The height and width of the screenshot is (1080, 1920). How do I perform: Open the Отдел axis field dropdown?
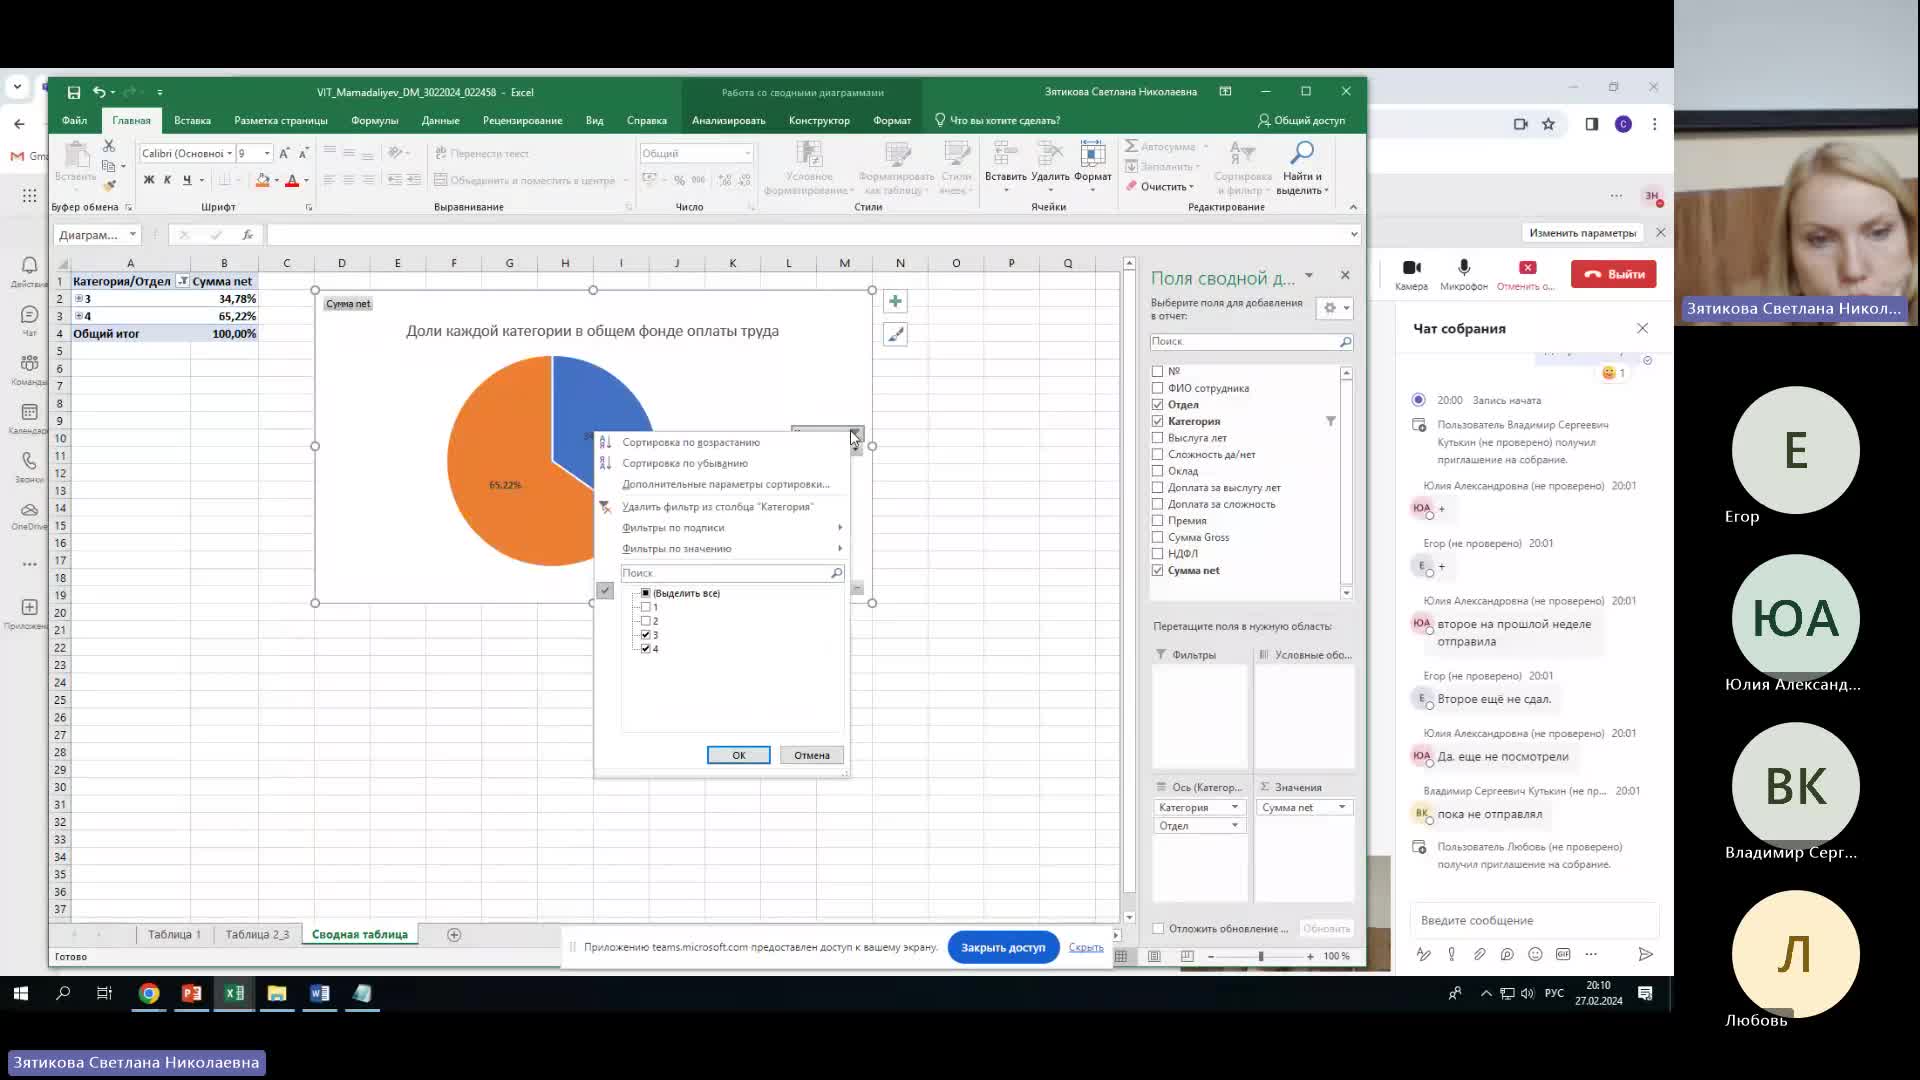point(1234,826)
